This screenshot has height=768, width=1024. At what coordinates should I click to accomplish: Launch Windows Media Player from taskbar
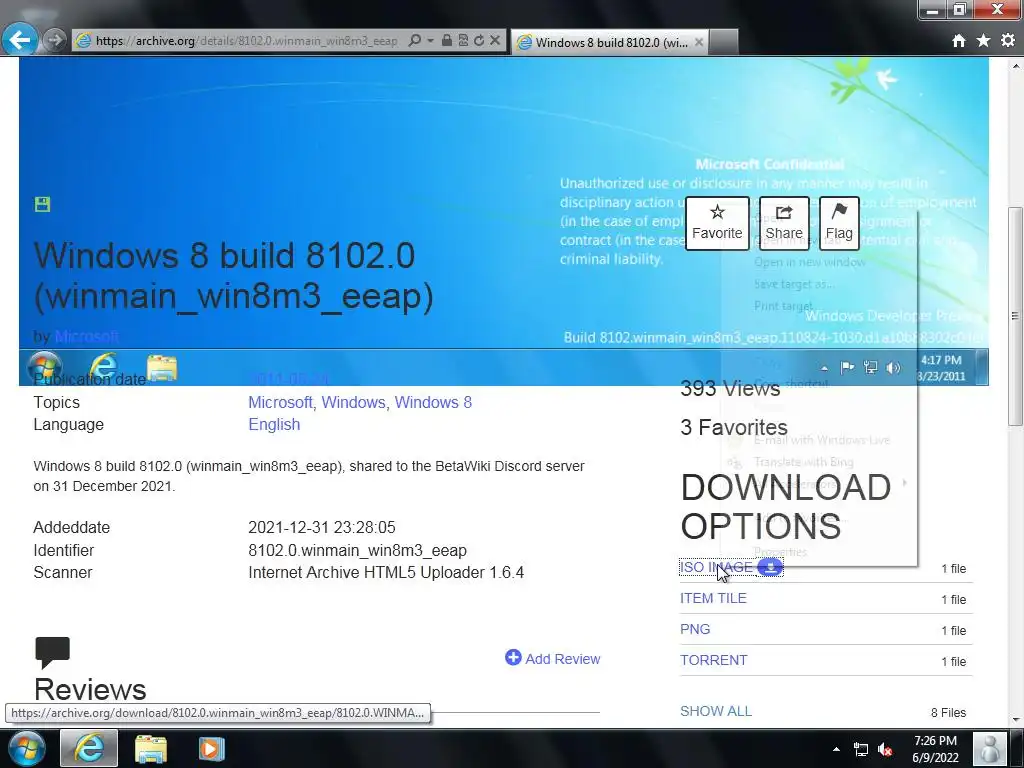click(211, 749)
